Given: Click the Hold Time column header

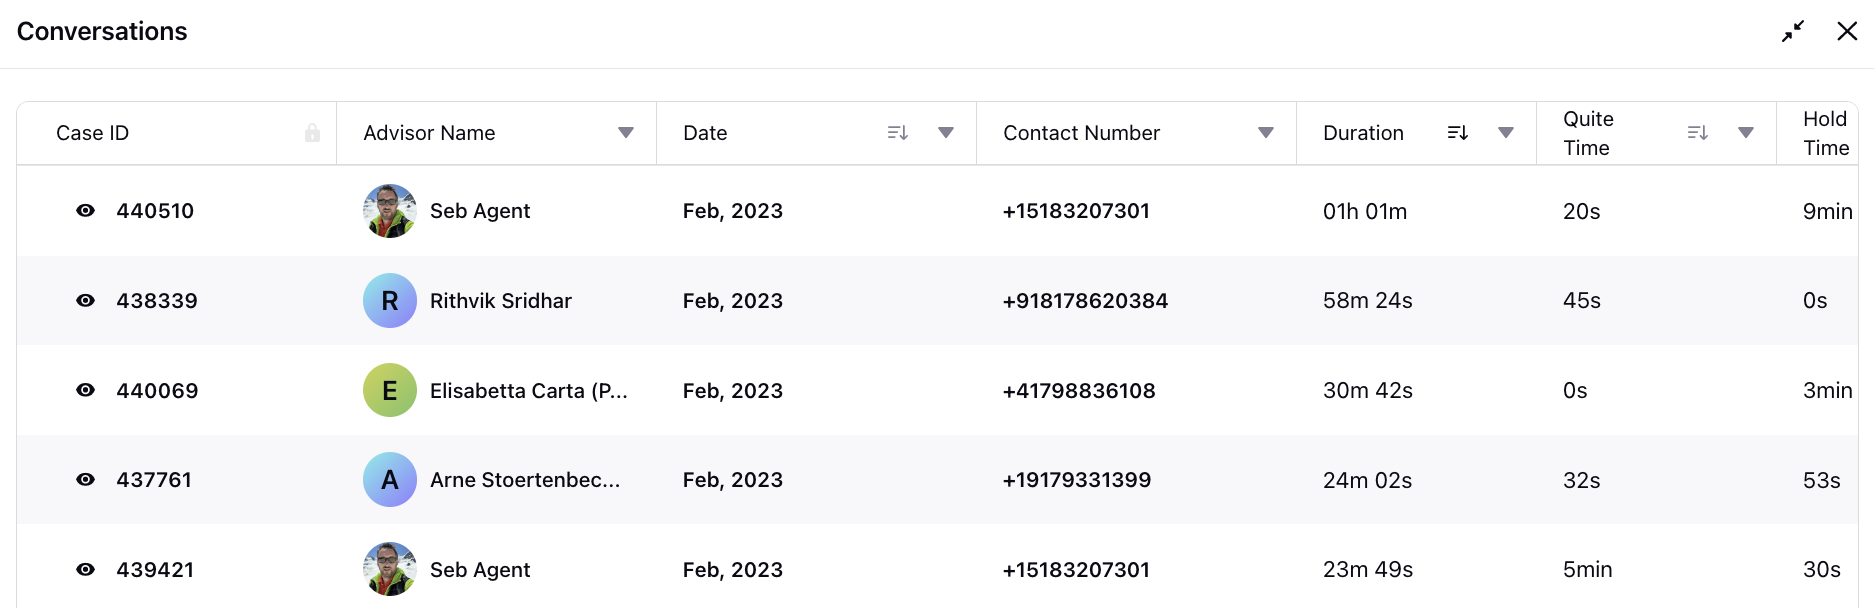Looking at the screenshot, I should [x=1825, y=133].
